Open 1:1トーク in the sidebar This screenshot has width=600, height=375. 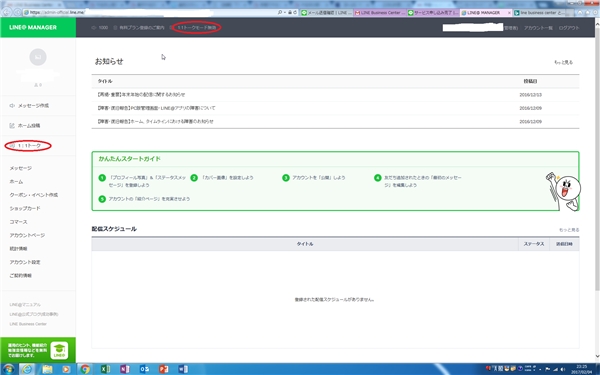click(29, 146)
